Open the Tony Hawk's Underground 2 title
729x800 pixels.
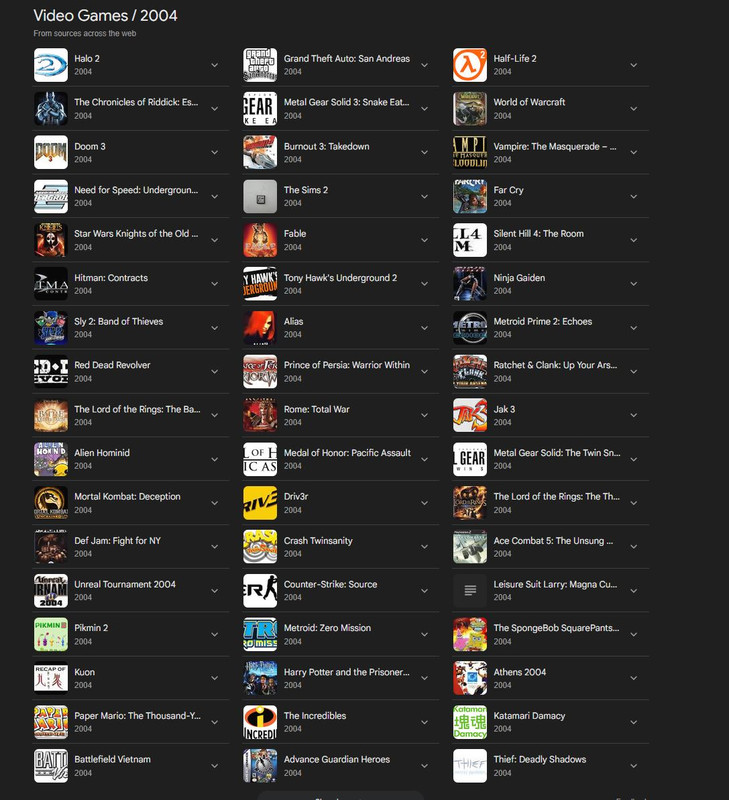point(340,278)
